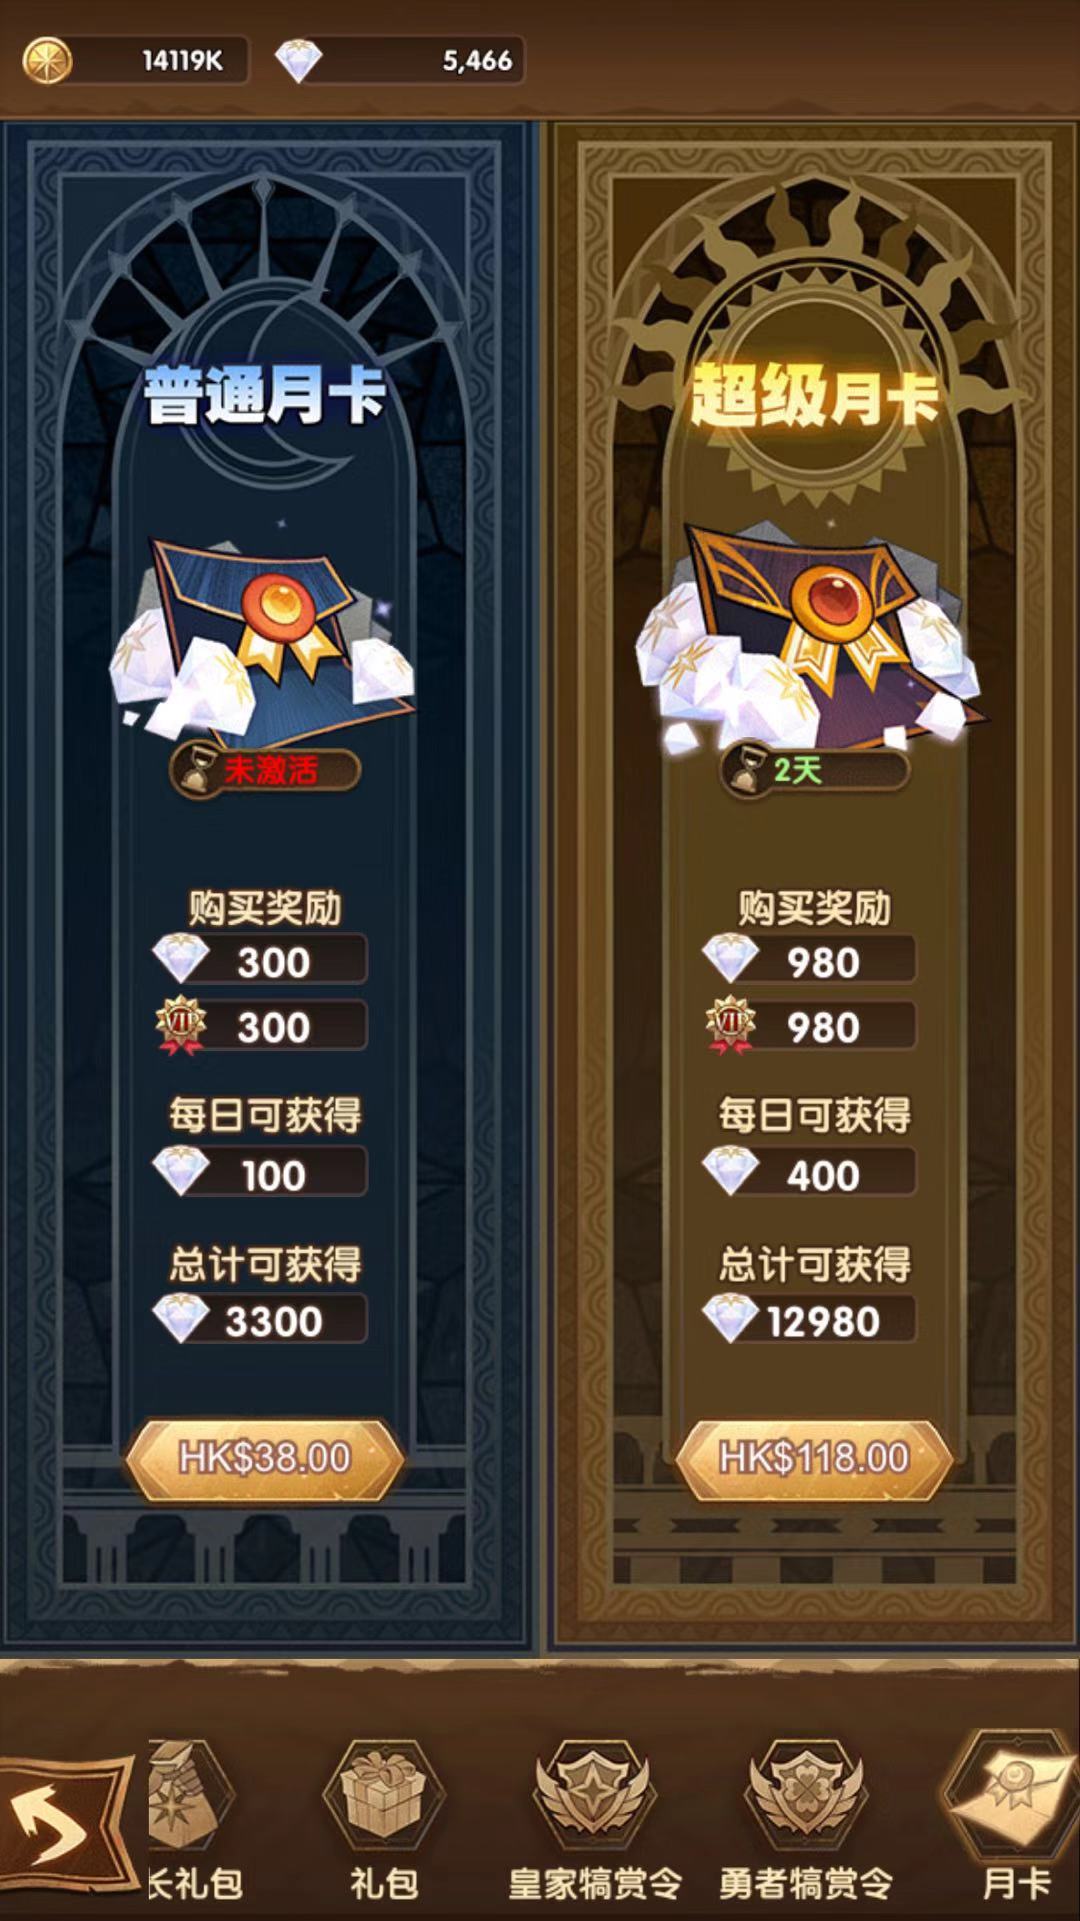The image size is (1080, 1921).
Task: Tap the gold coin icon
Action: 47,60
